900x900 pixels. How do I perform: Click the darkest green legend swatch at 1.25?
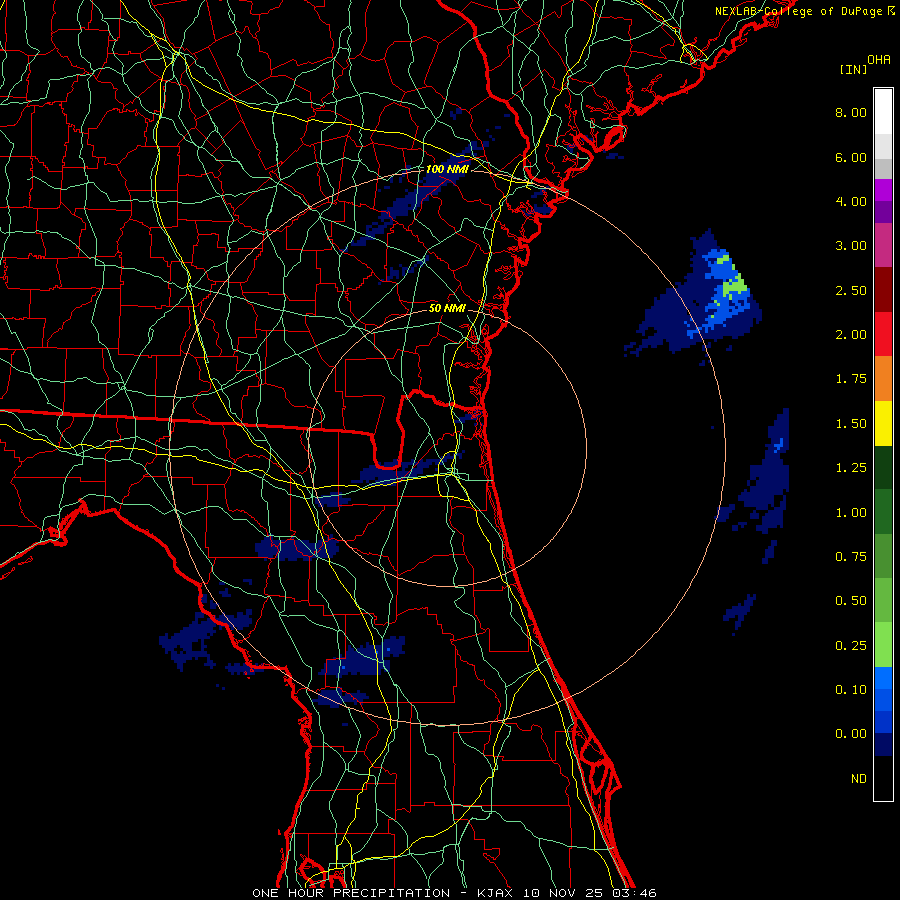pos(883,468)
